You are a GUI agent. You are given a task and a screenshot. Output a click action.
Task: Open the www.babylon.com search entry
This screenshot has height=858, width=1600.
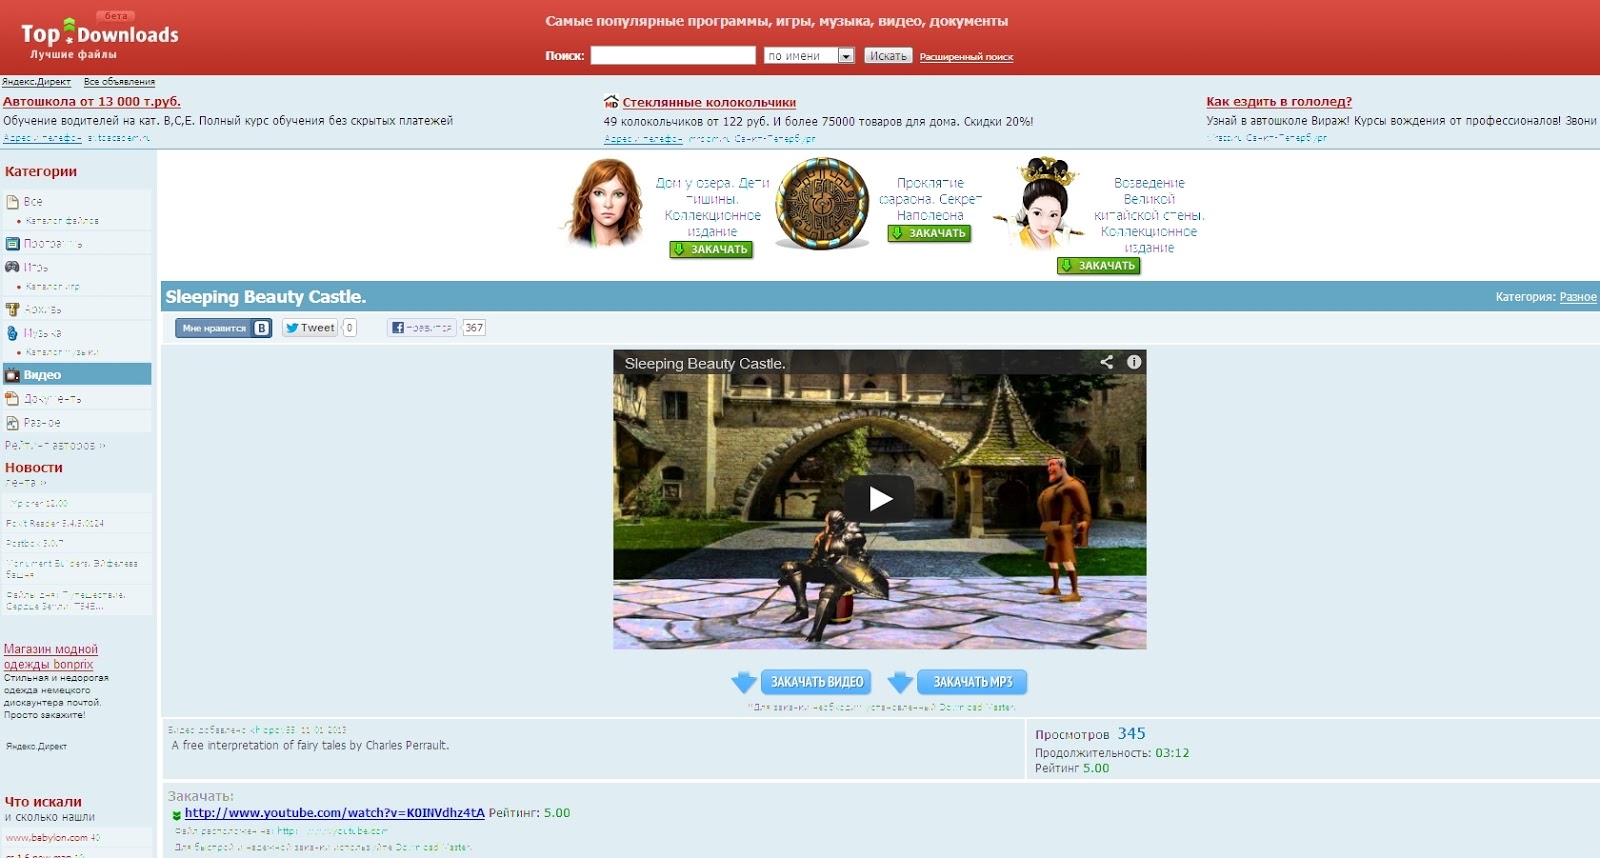[46, 838]
